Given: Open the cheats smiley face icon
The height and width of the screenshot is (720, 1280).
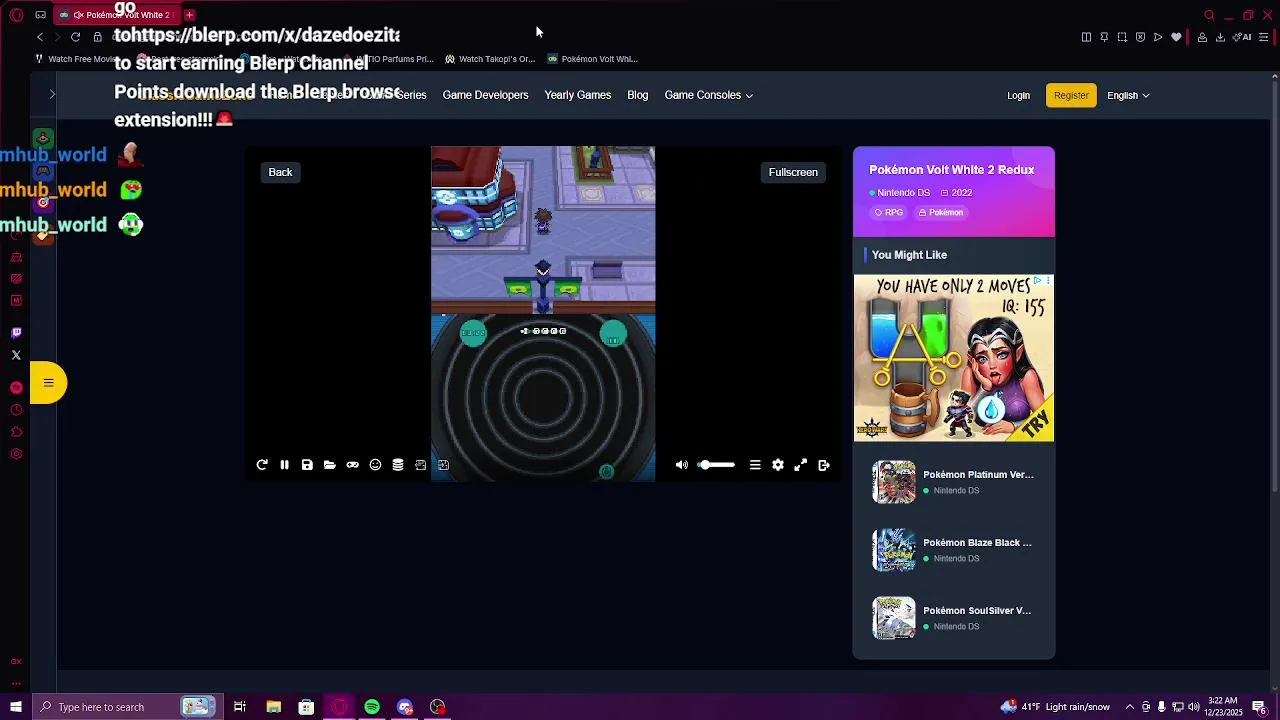Looking at the screenshot, I should coord(375,465).
